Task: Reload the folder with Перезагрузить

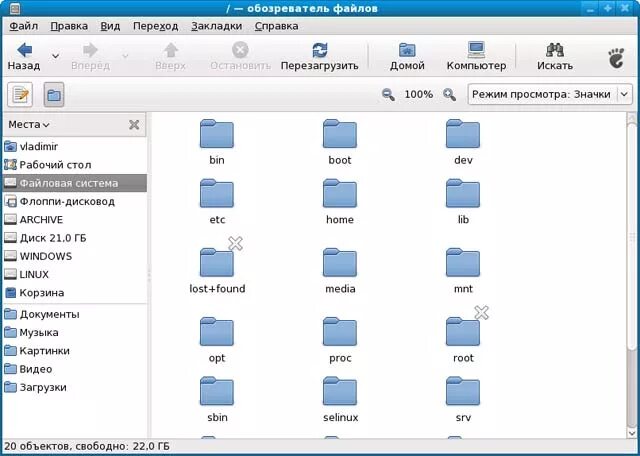Action: (x=320, y=57)
